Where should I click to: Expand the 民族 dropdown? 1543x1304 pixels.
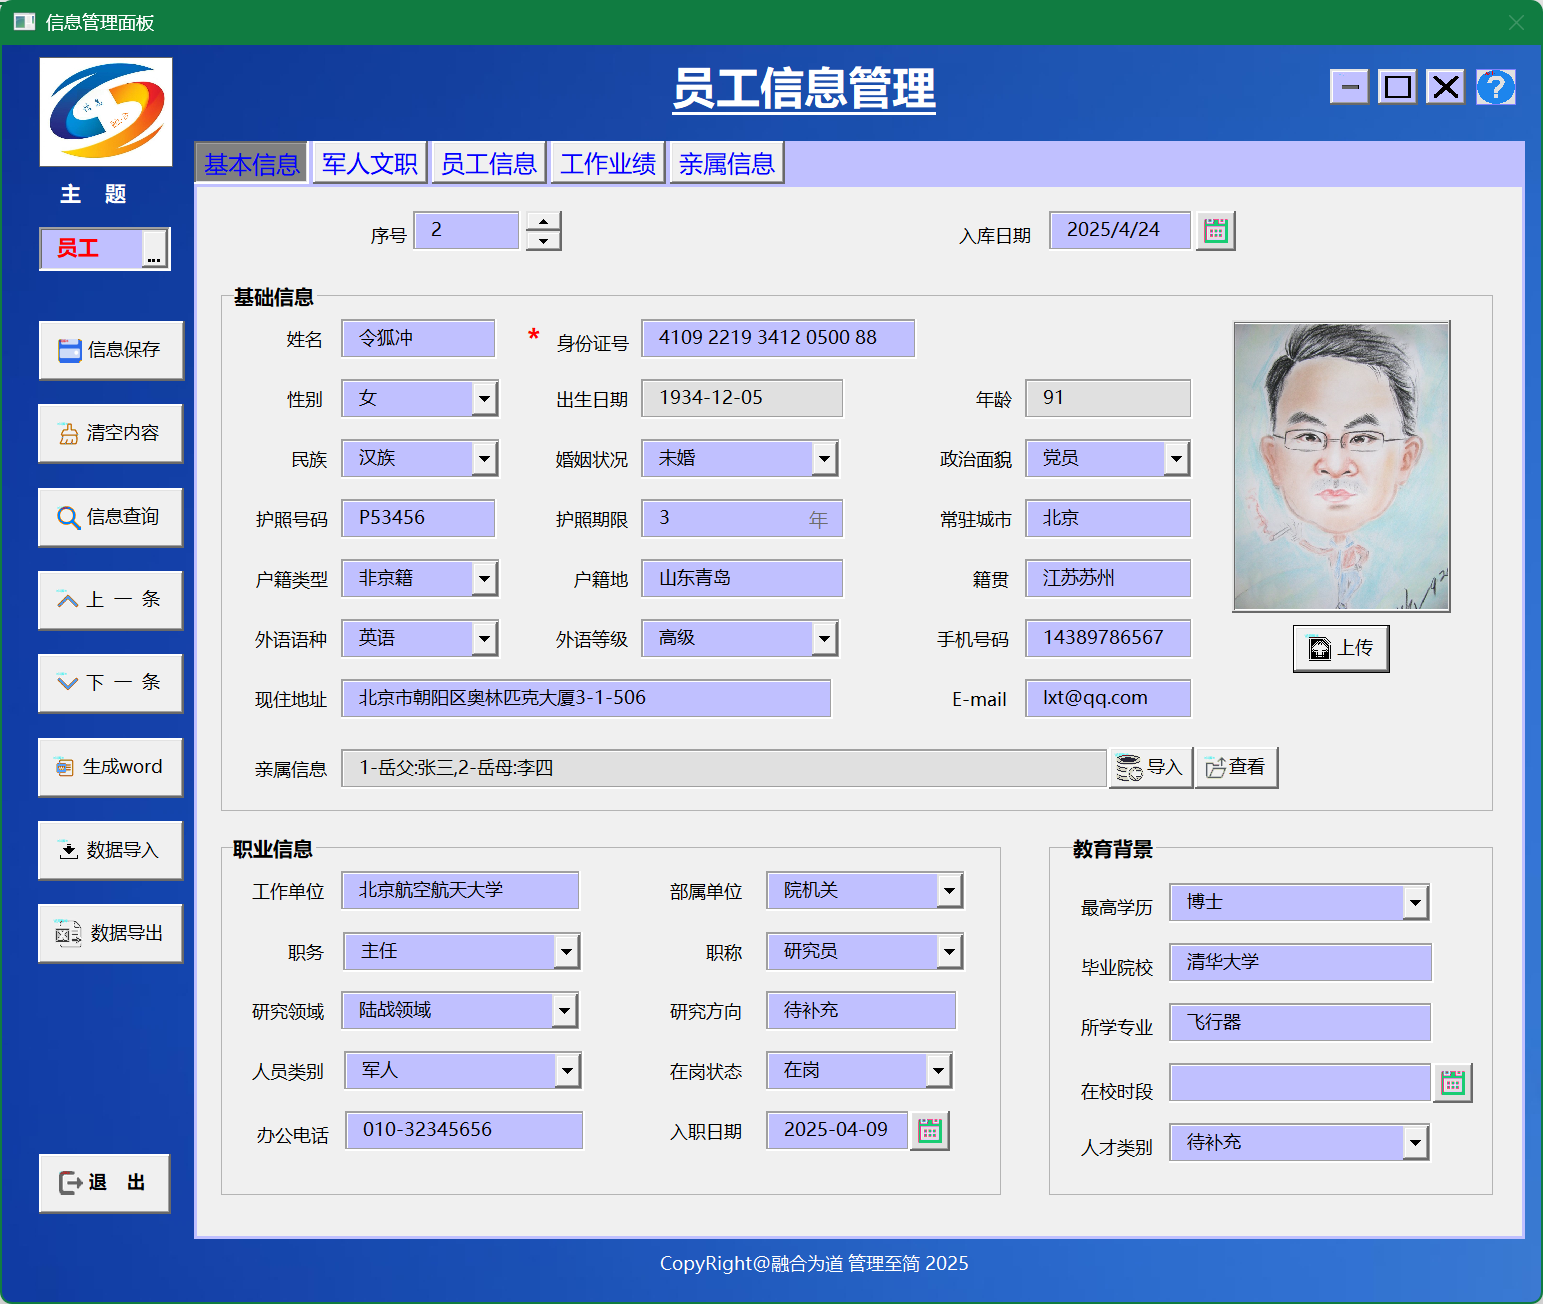484,458
